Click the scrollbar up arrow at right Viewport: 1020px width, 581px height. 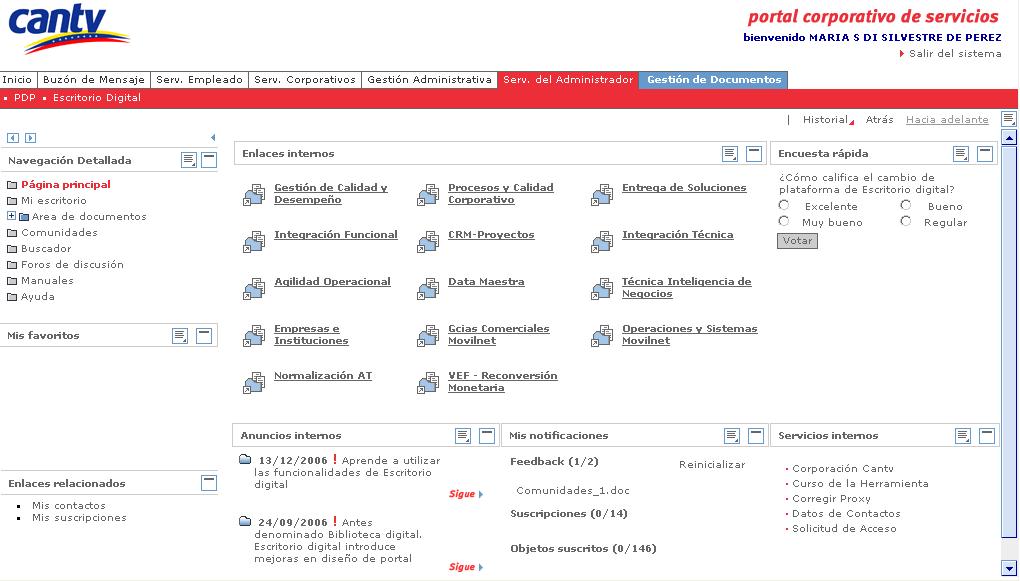pos(1009,137)
